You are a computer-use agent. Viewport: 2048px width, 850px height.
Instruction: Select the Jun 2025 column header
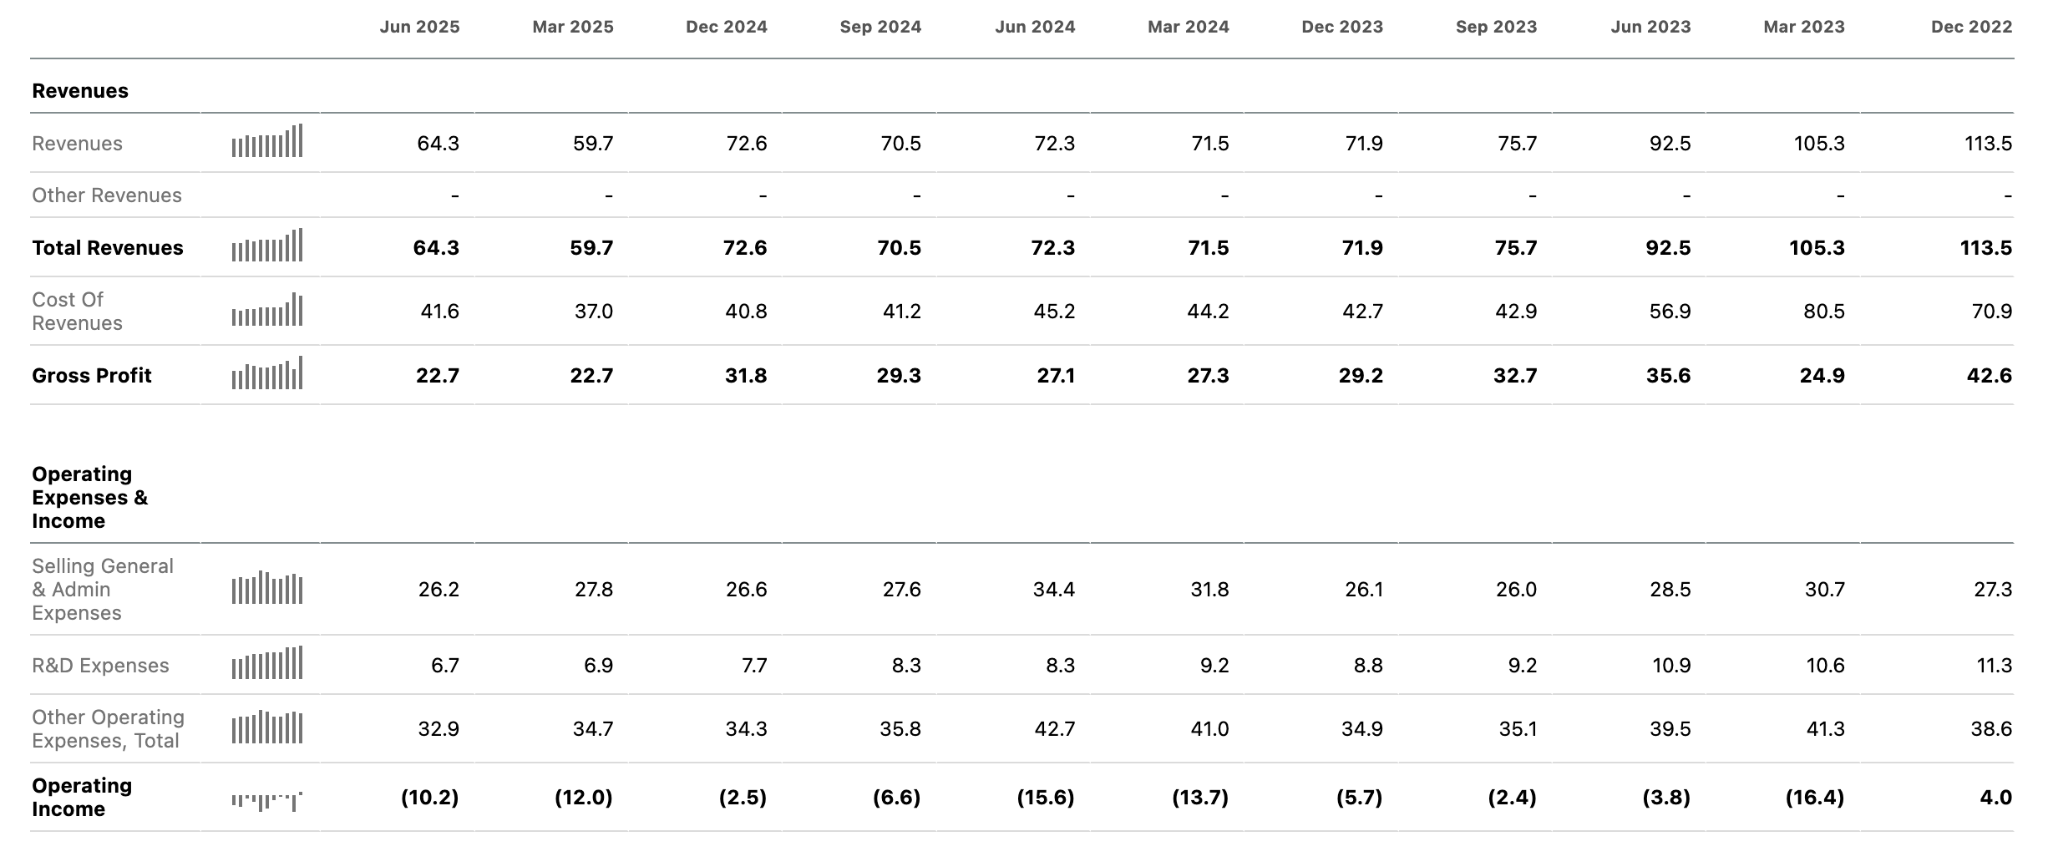pyautogui.click(x=419, y=27)
